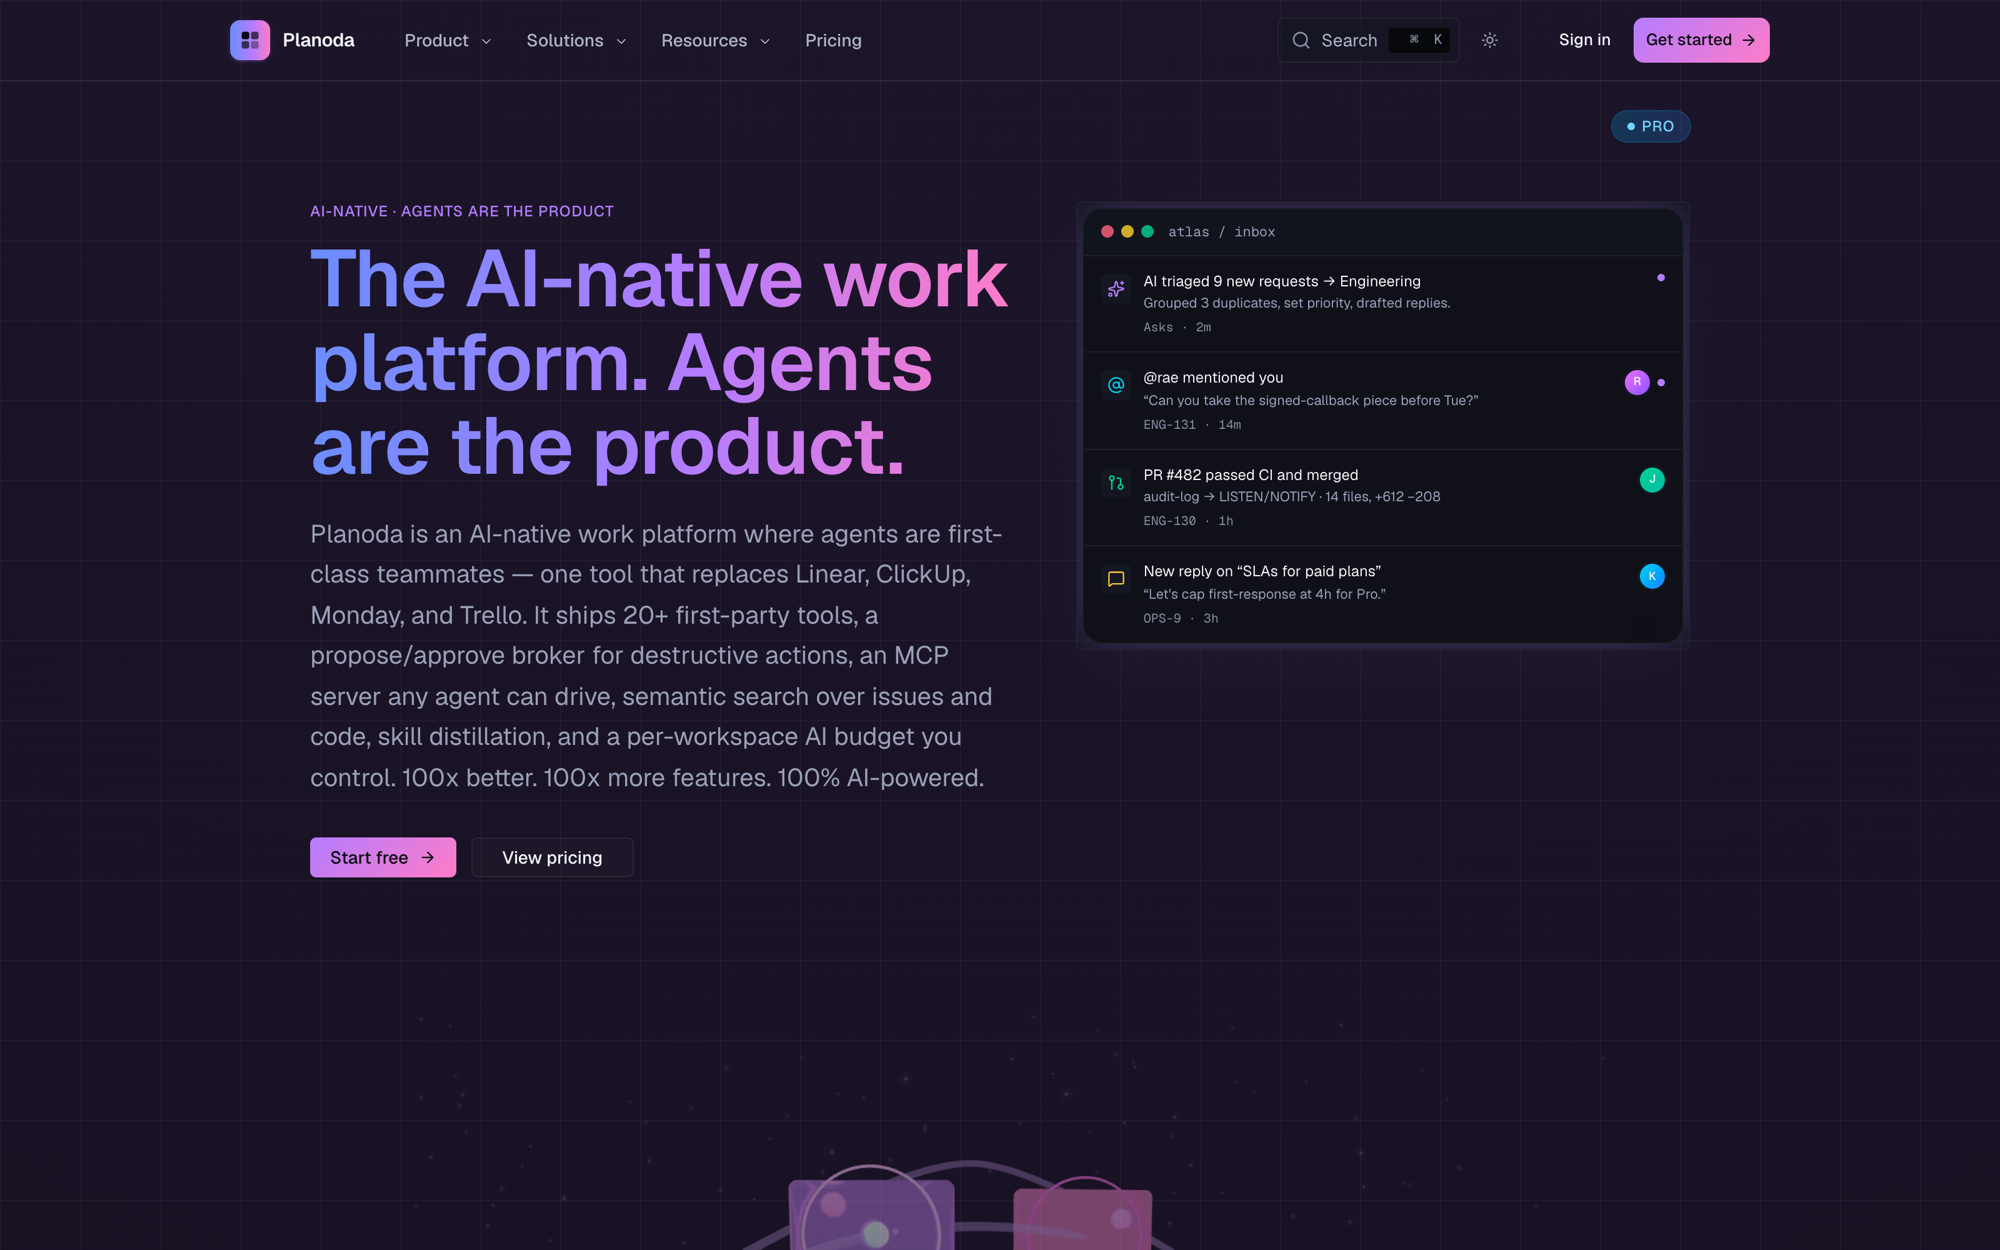Click the "atlas / inbox" window title
The height and width of the screenshot is (1250, 2000).
[1221, 232]
